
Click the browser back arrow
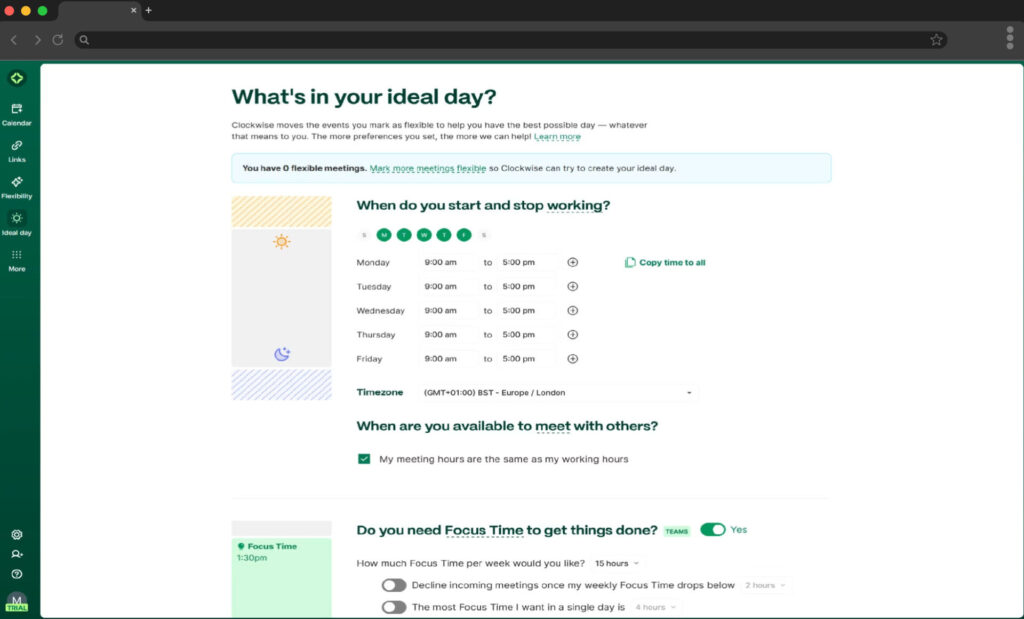(14, 40)
